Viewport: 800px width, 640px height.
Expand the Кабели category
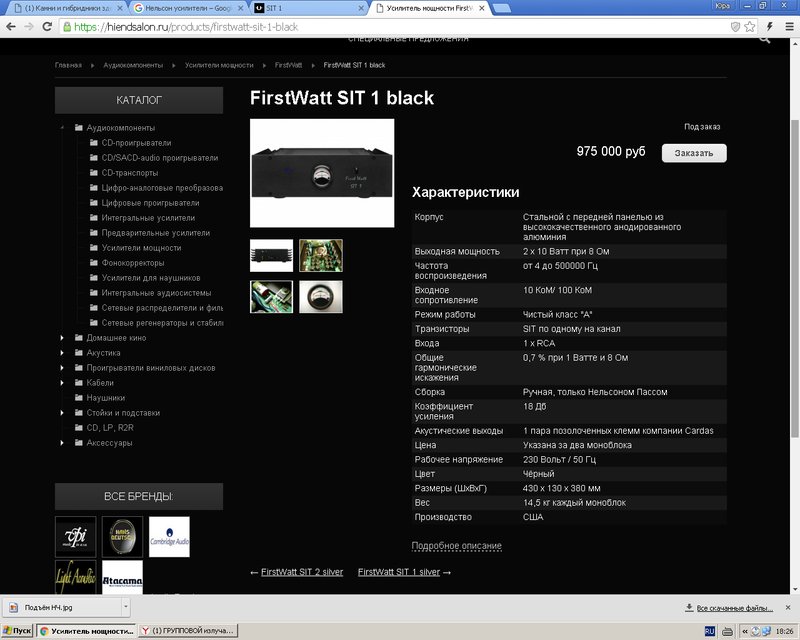[x=62, y=383]
